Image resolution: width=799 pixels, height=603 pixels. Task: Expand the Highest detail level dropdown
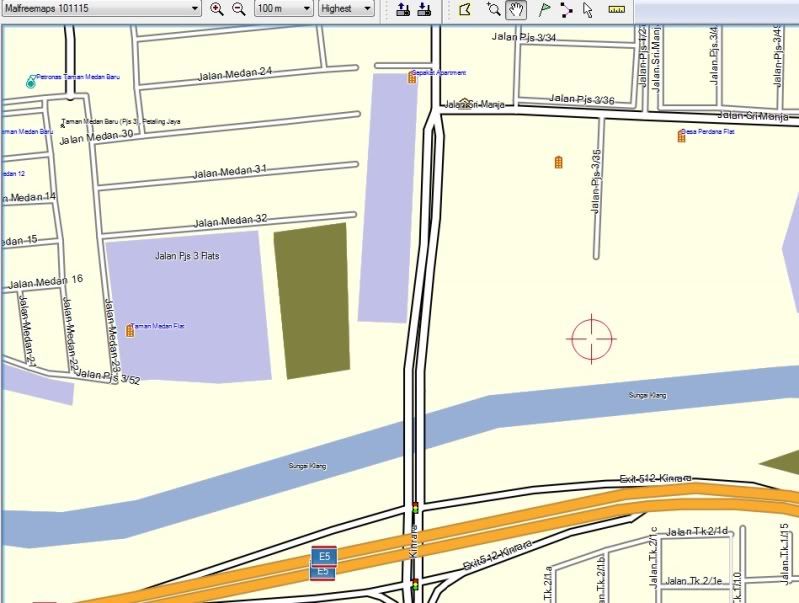(346, 8)
